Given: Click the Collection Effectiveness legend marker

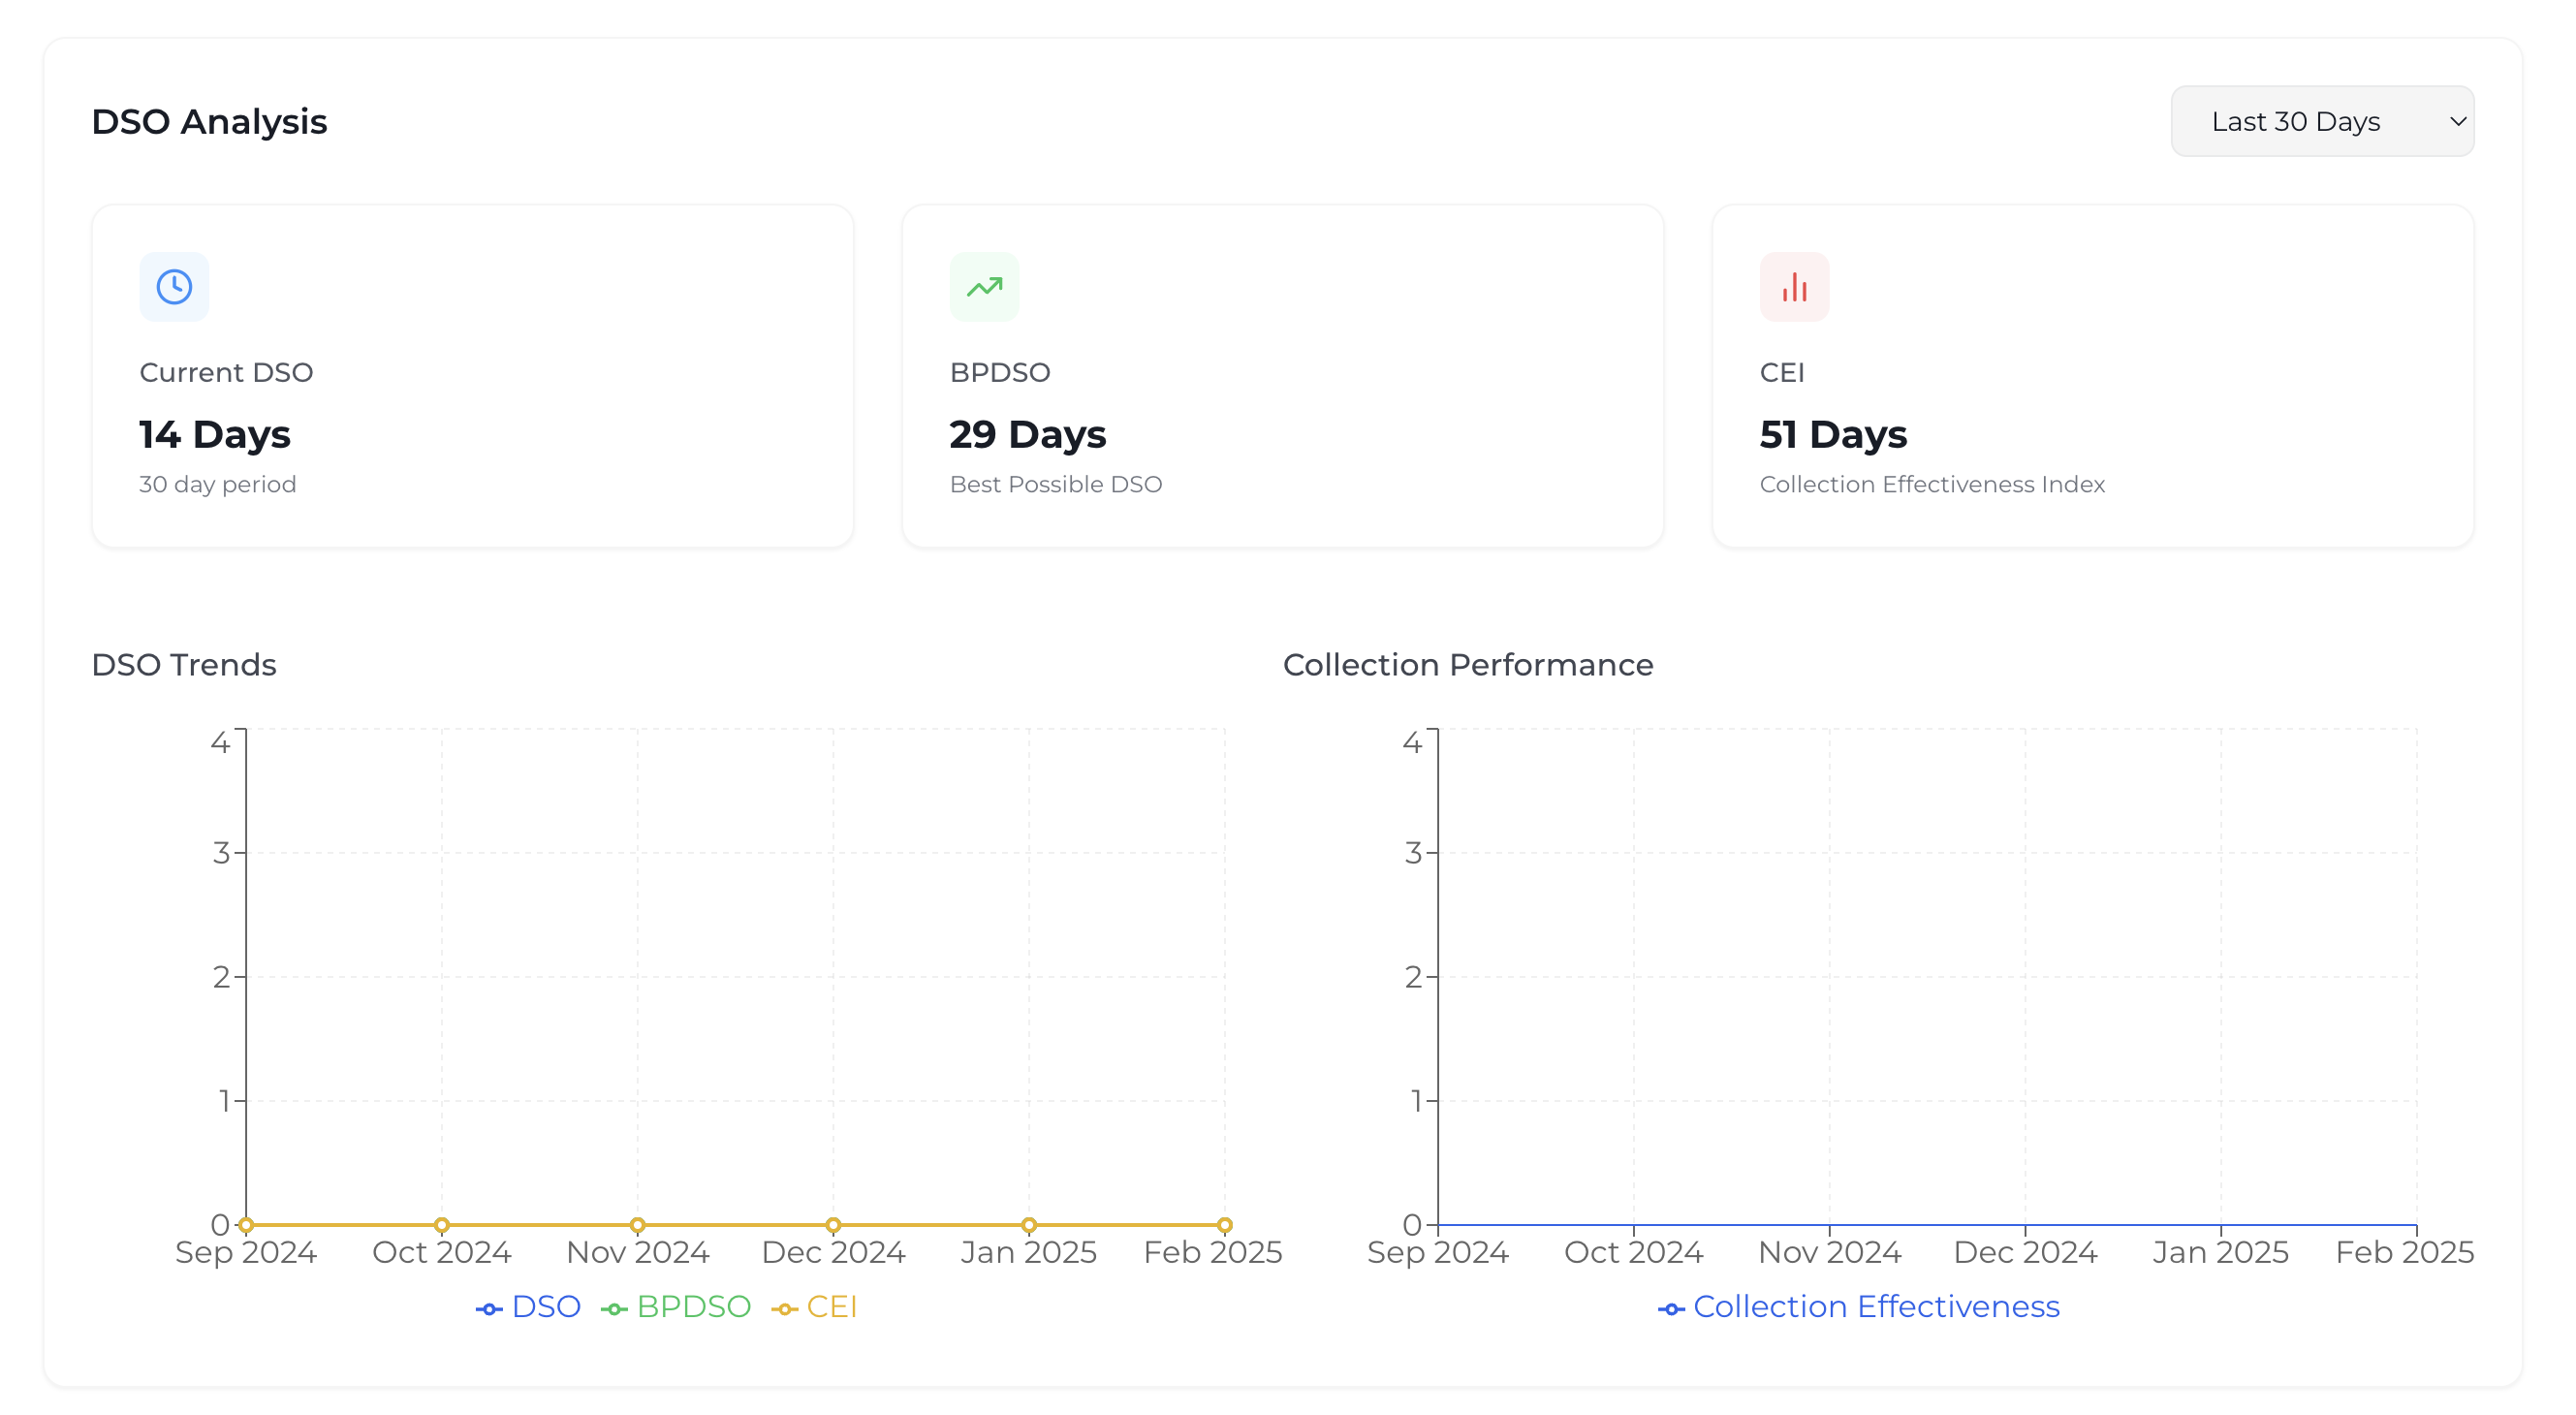Looking at the screenshot, I should coord(1671,1307).
